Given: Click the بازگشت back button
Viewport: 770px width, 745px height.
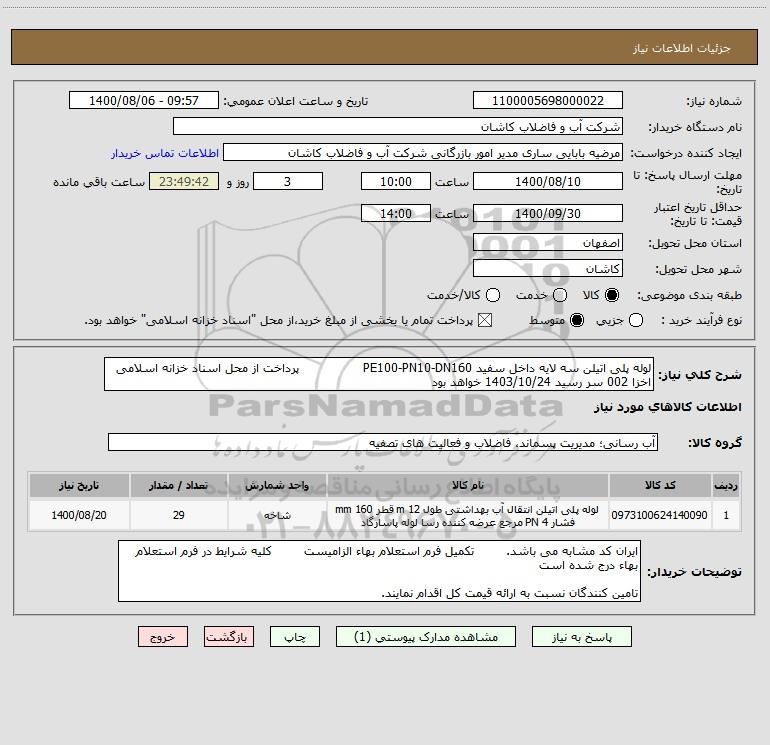Looking at the screenshot, I should point(229,637).
